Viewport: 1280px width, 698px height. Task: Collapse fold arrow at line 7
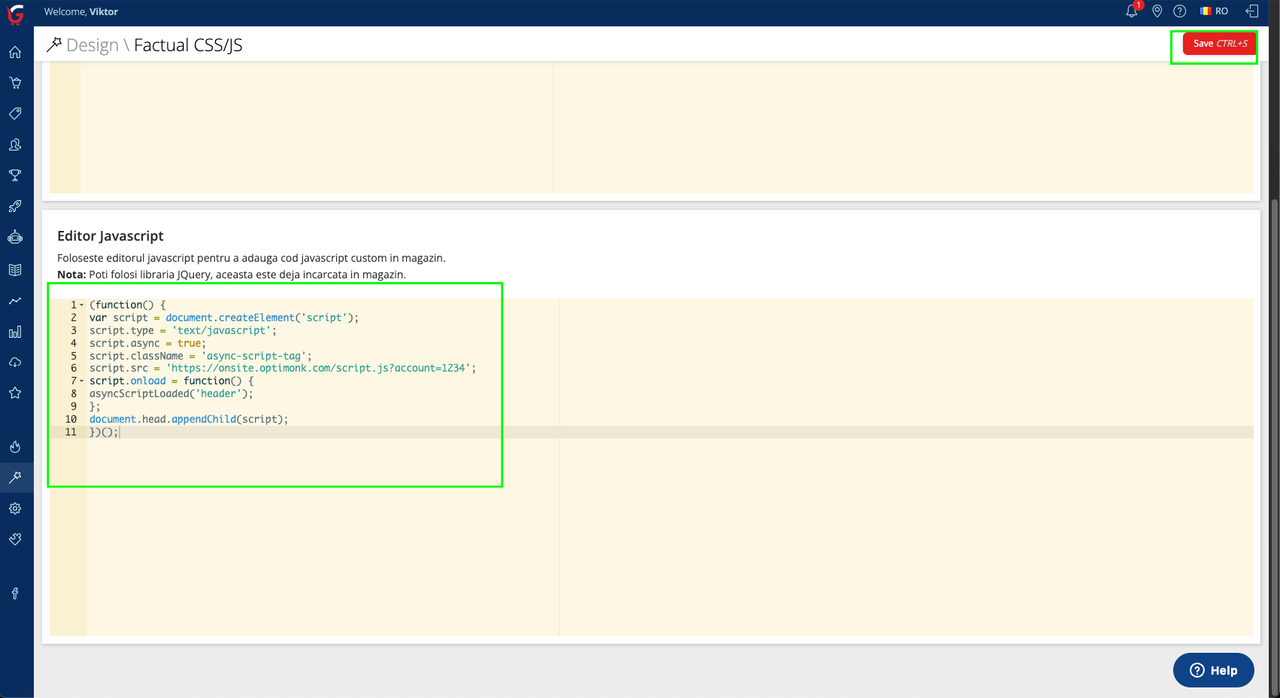coord(81,381)
